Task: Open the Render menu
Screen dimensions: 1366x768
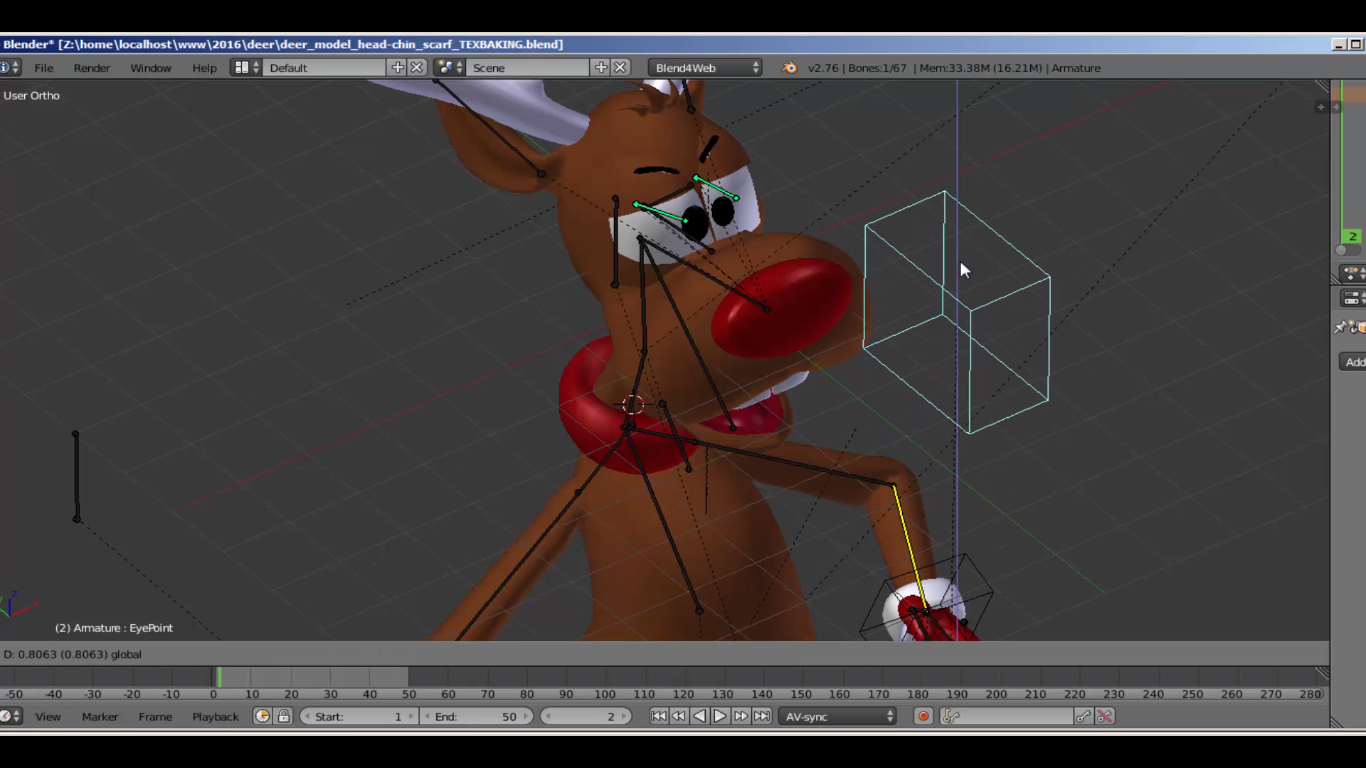Action: coord(91,68)
